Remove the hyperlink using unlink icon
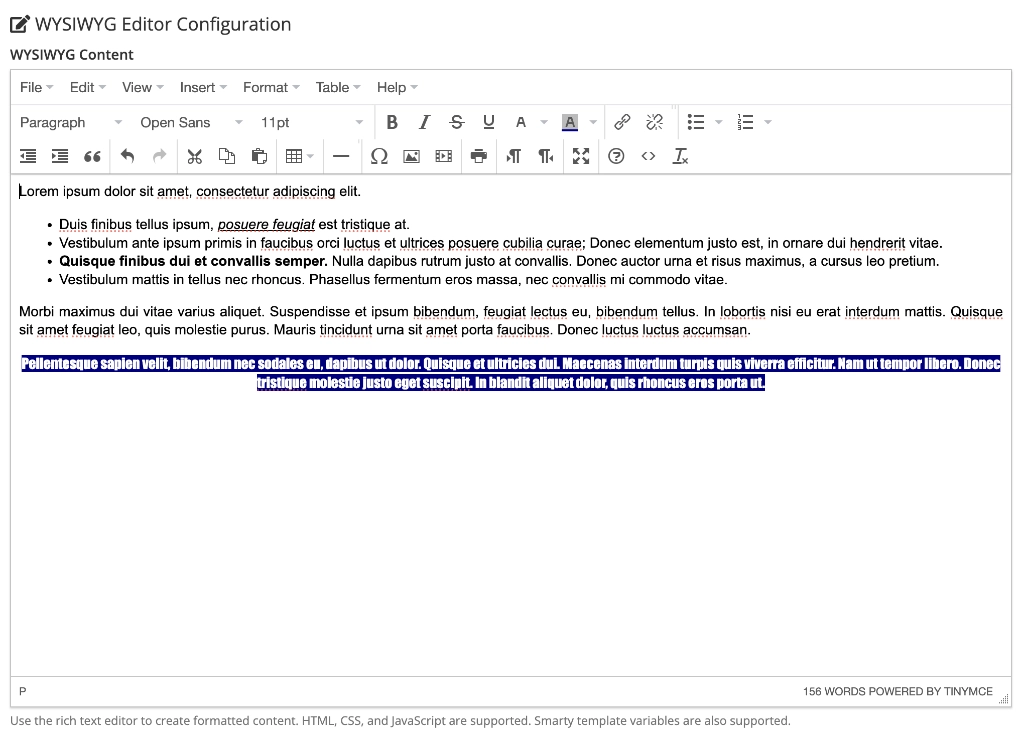The image size is (1024, 746). click(655, 121)
